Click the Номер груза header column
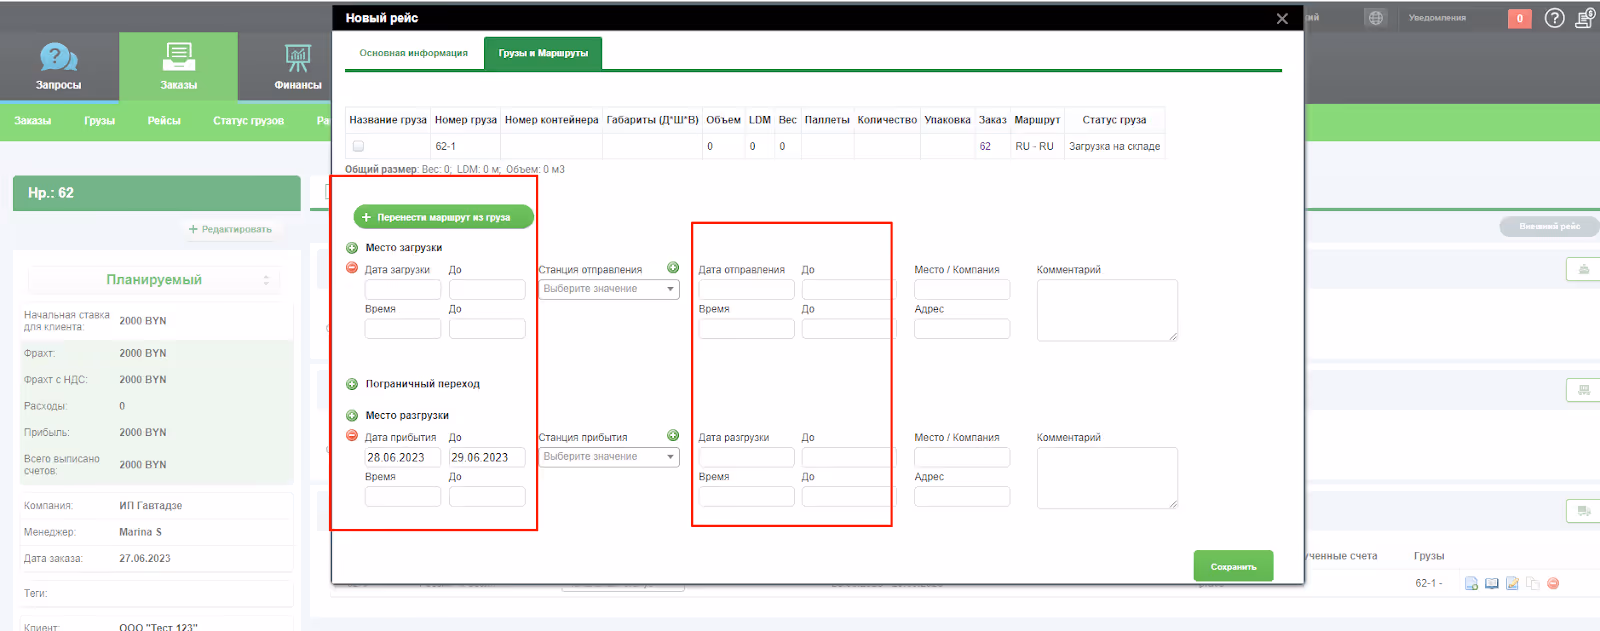Screen dimensions: 1600x631 pos(466,120)
